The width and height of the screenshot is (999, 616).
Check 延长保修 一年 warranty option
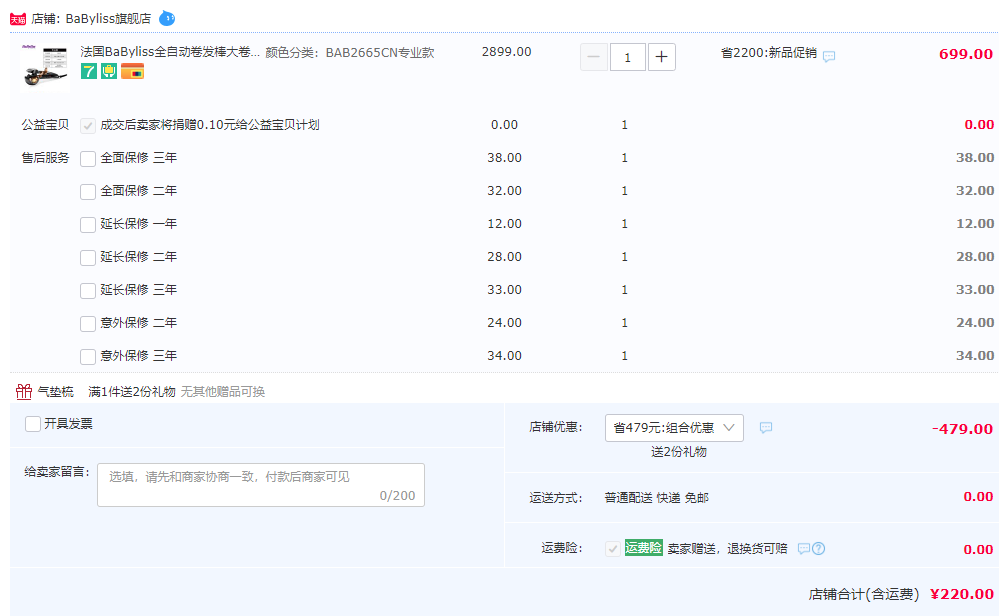(88, 225)
